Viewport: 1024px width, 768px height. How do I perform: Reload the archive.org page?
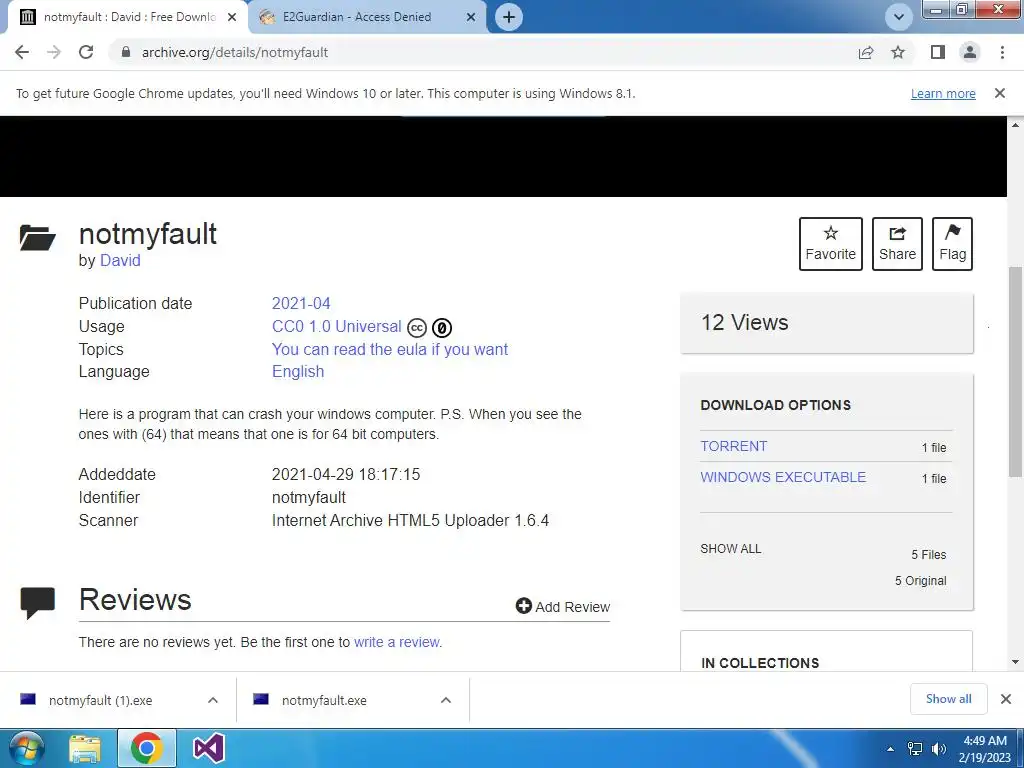coord(86,52)
